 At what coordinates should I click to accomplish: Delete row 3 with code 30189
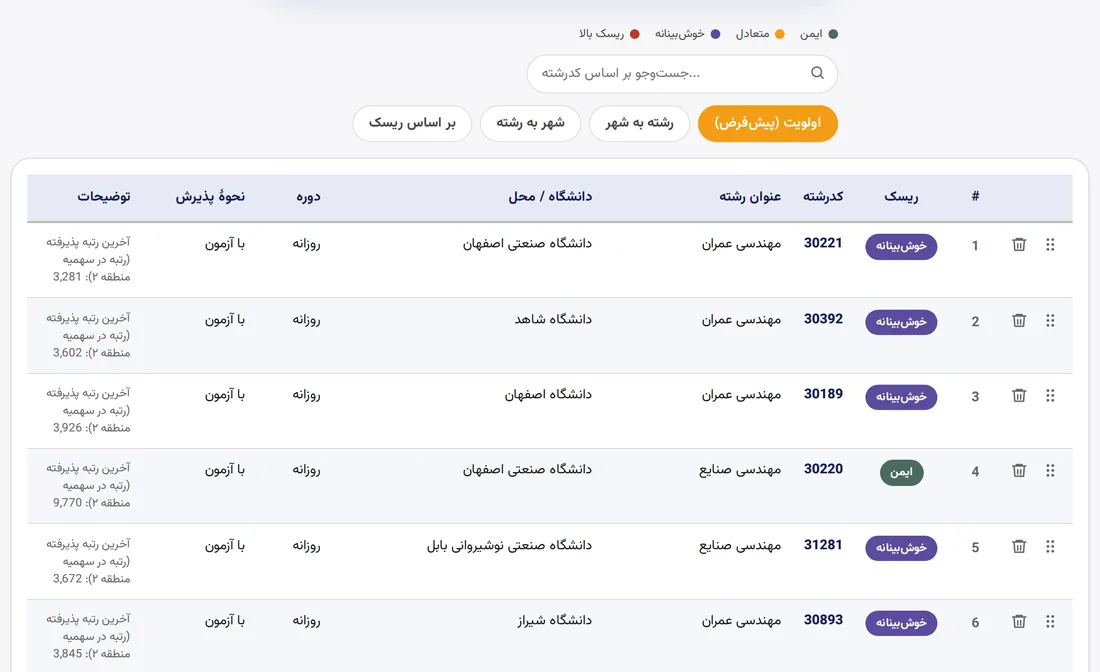pyautogui.click(x=1019, y=396)
